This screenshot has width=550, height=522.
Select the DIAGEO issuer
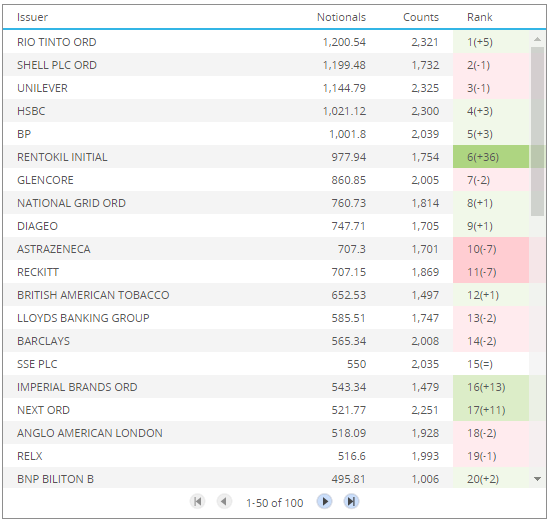tap(37, 226)
